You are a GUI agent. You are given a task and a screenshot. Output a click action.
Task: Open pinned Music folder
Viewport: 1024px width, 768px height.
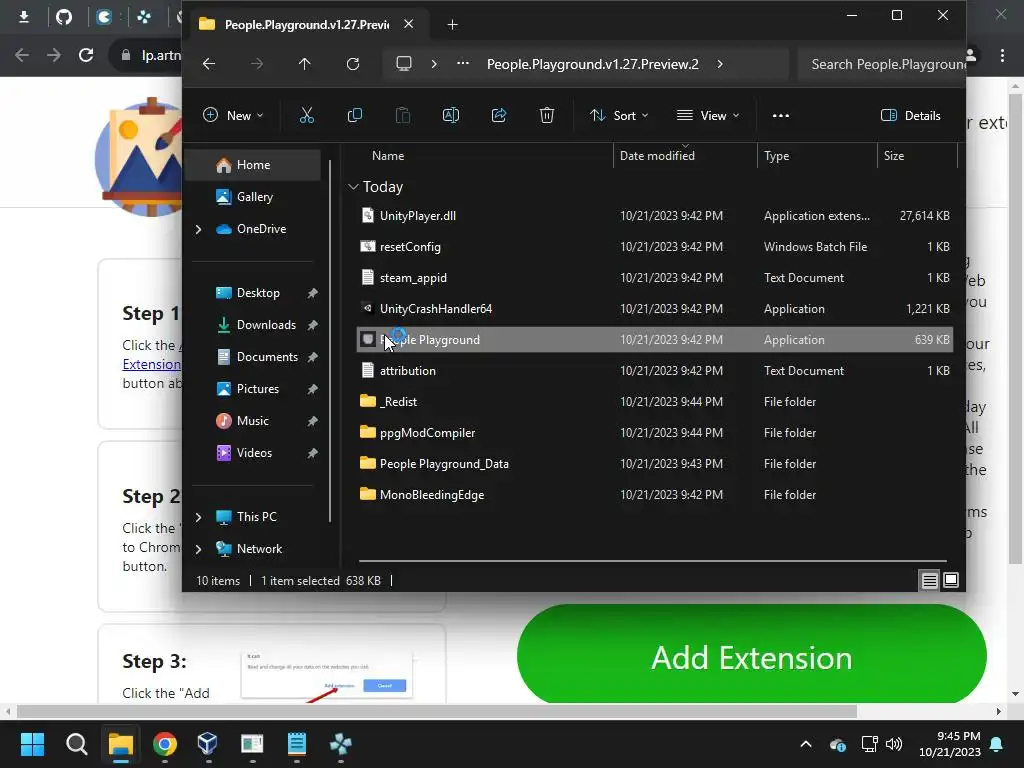254,421
